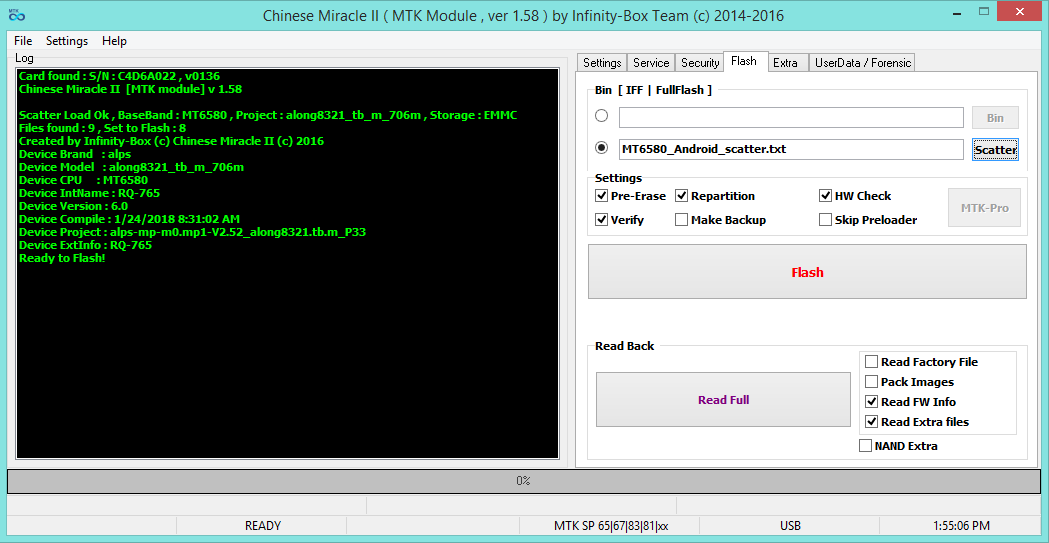Click the 'Ready to Flash!' log line

[62, 258]
